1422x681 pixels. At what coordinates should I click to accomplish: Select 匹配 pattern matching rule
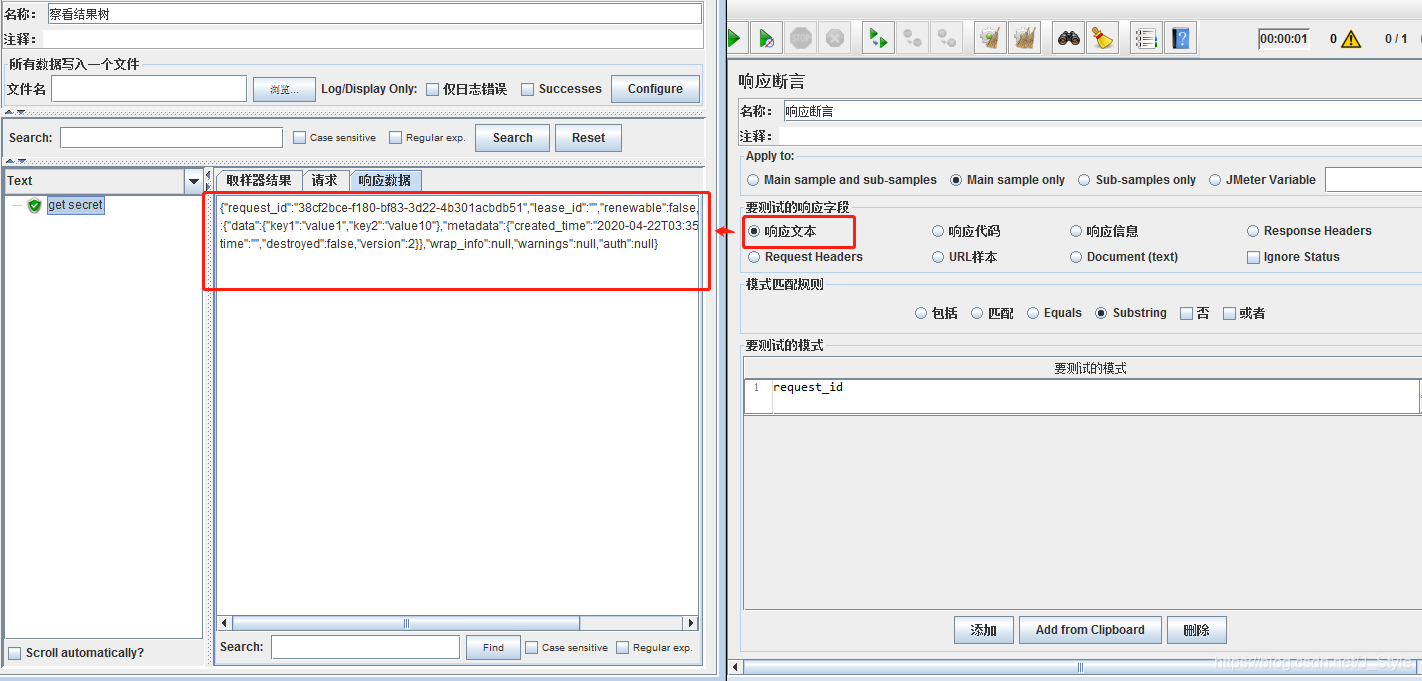tap(978, 313)
